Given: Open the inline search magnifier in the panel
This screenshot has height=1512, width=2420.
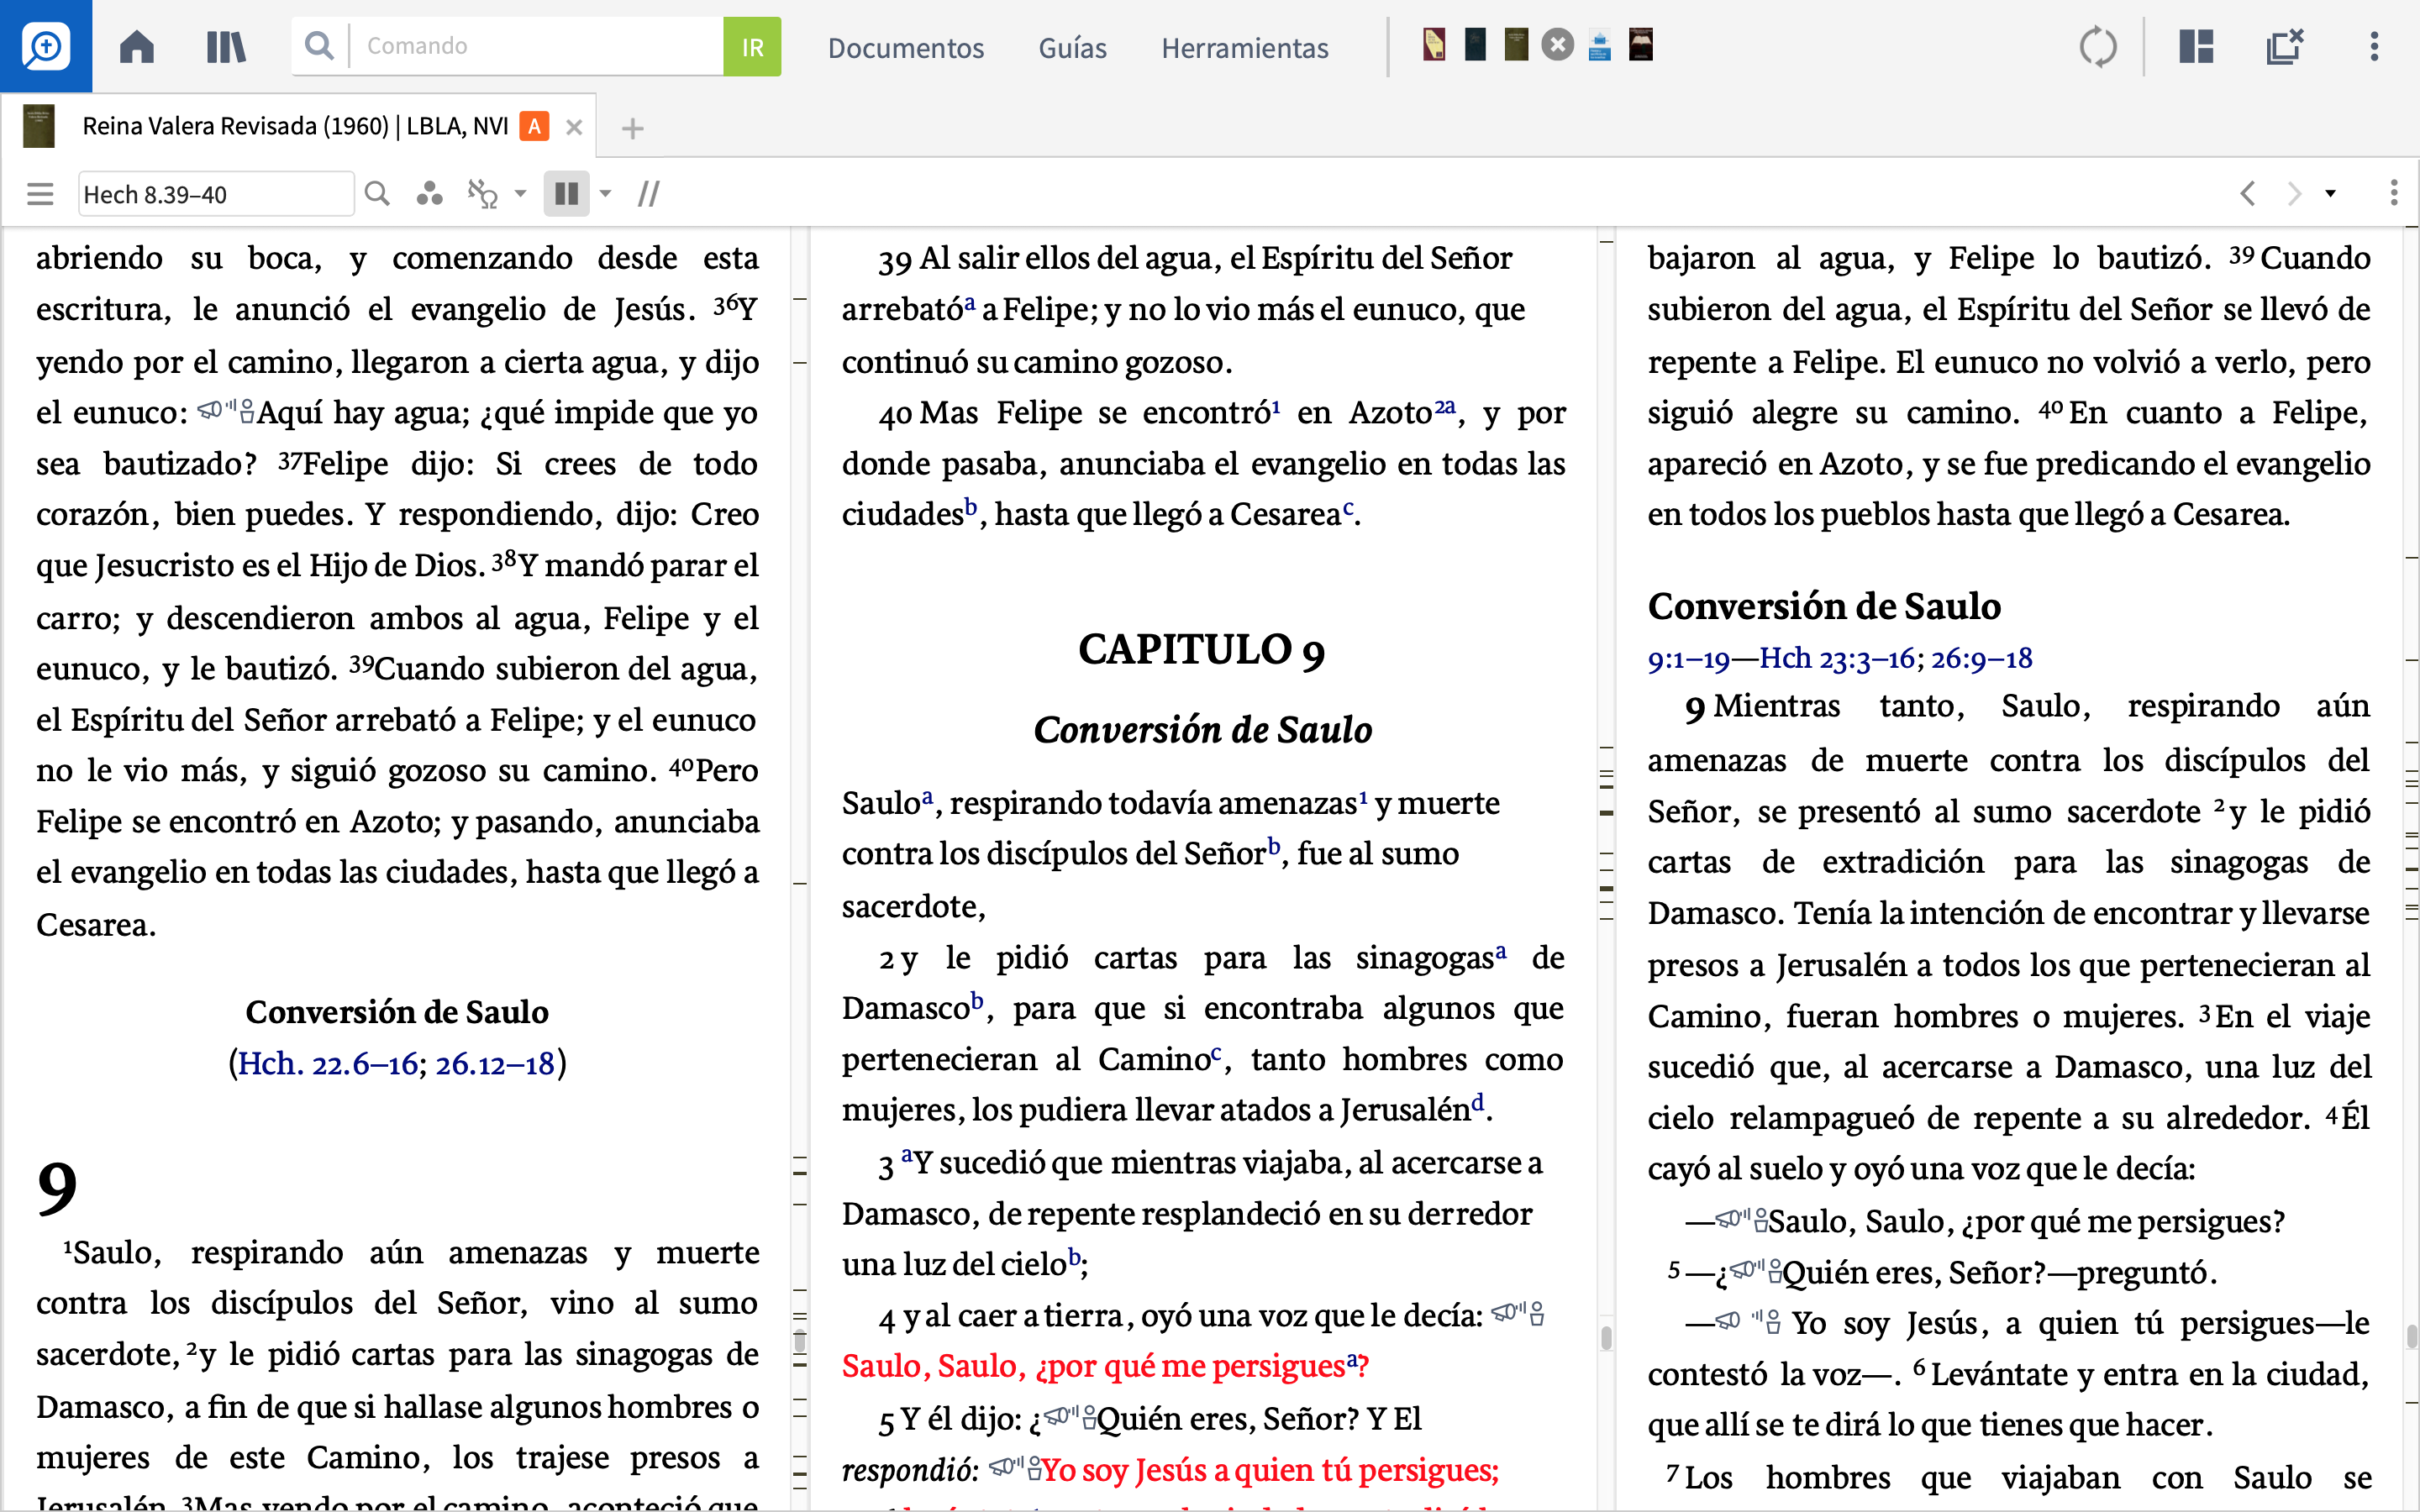Looking at the screenshot, I should pos(377,193).
